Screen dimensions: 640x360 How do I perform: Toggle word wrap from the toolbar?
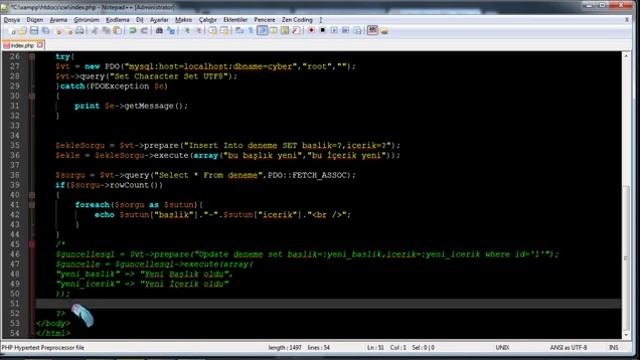pyautogui.click(x=239, y=31)
